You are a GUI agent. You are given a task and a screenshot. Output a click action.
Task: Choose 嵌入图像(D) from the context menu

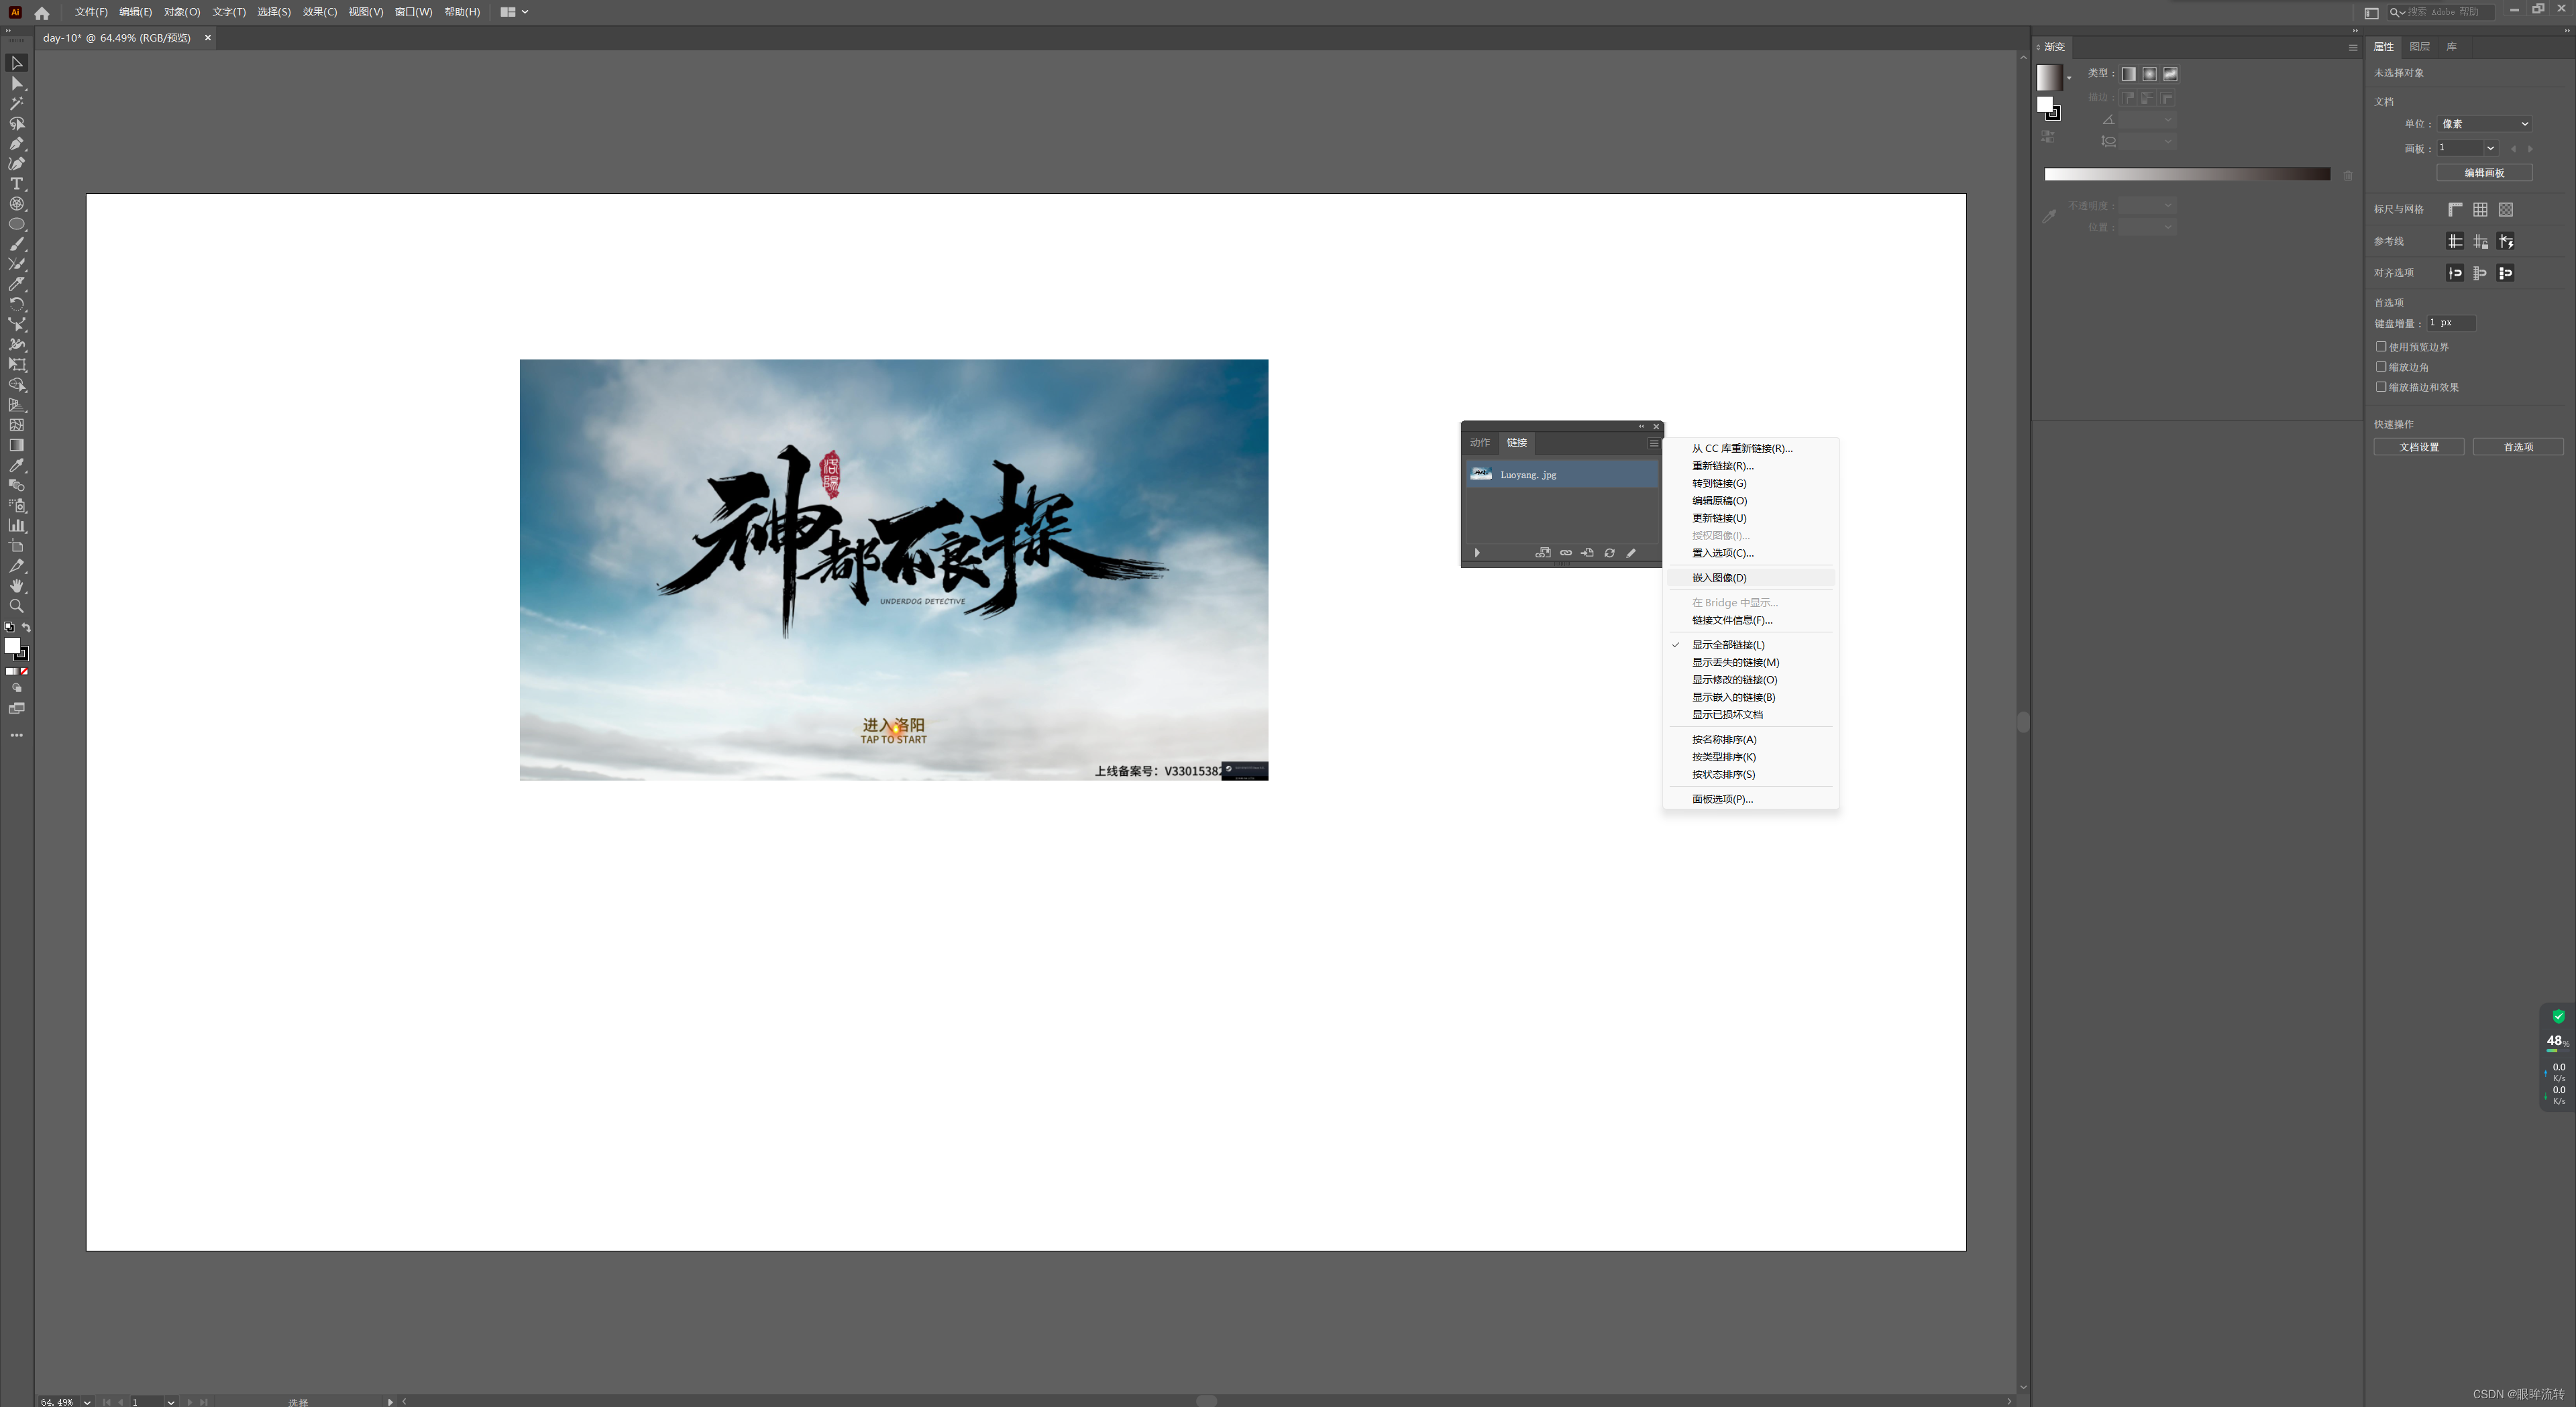[1750, 578]
